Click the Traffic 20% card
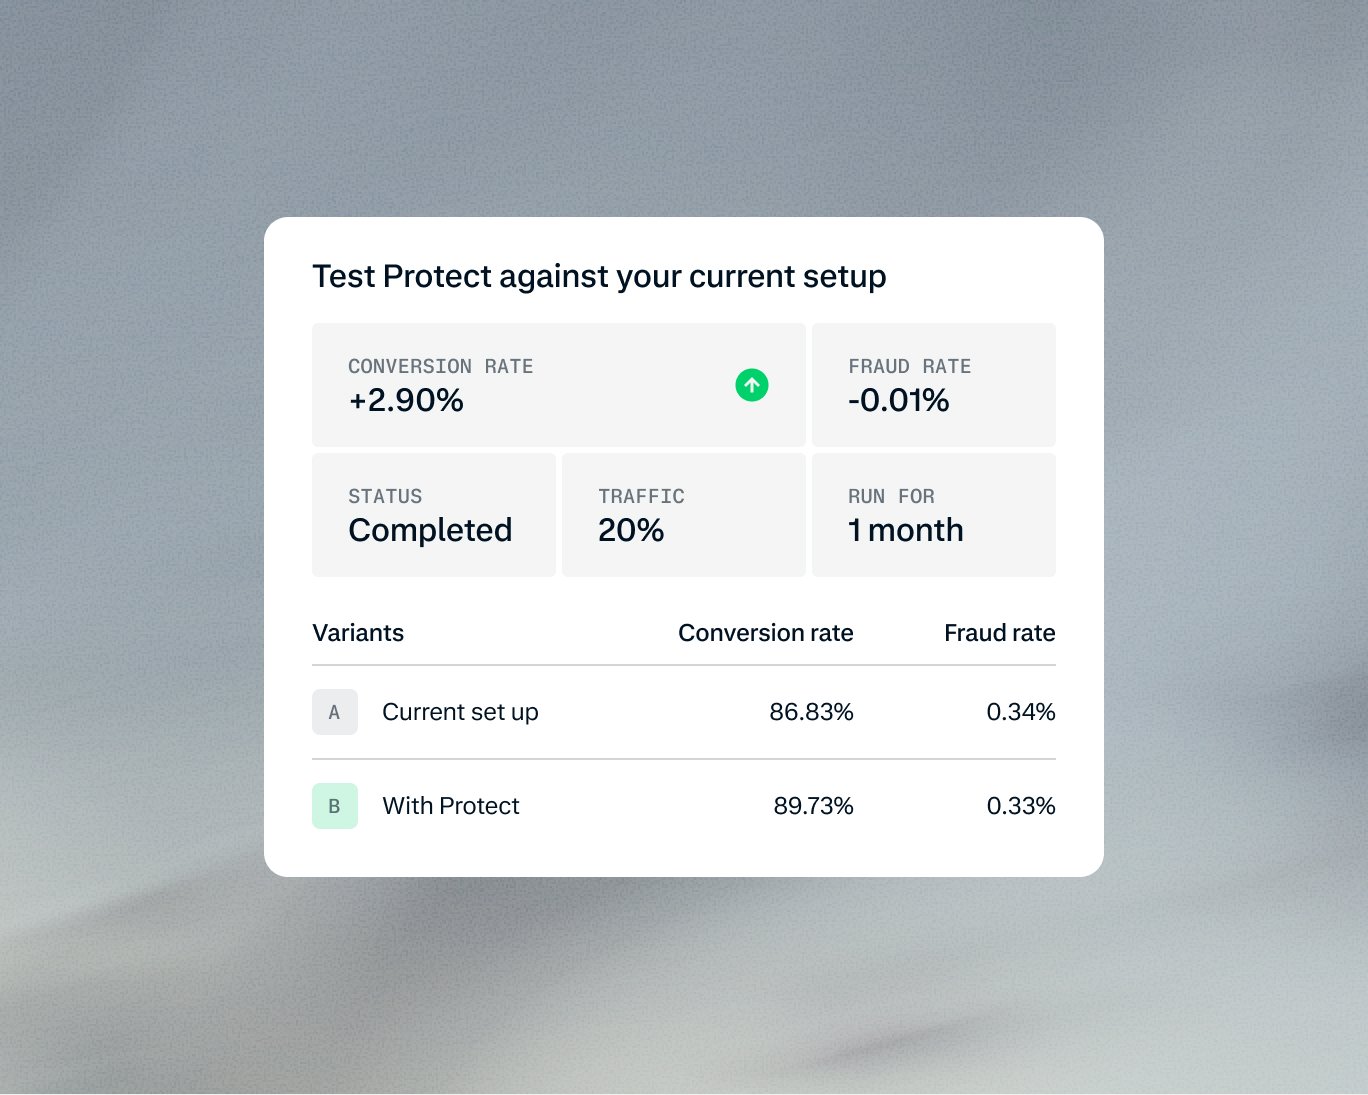Viewport: 1368px width, 1095px height. (x=684, y=515)
